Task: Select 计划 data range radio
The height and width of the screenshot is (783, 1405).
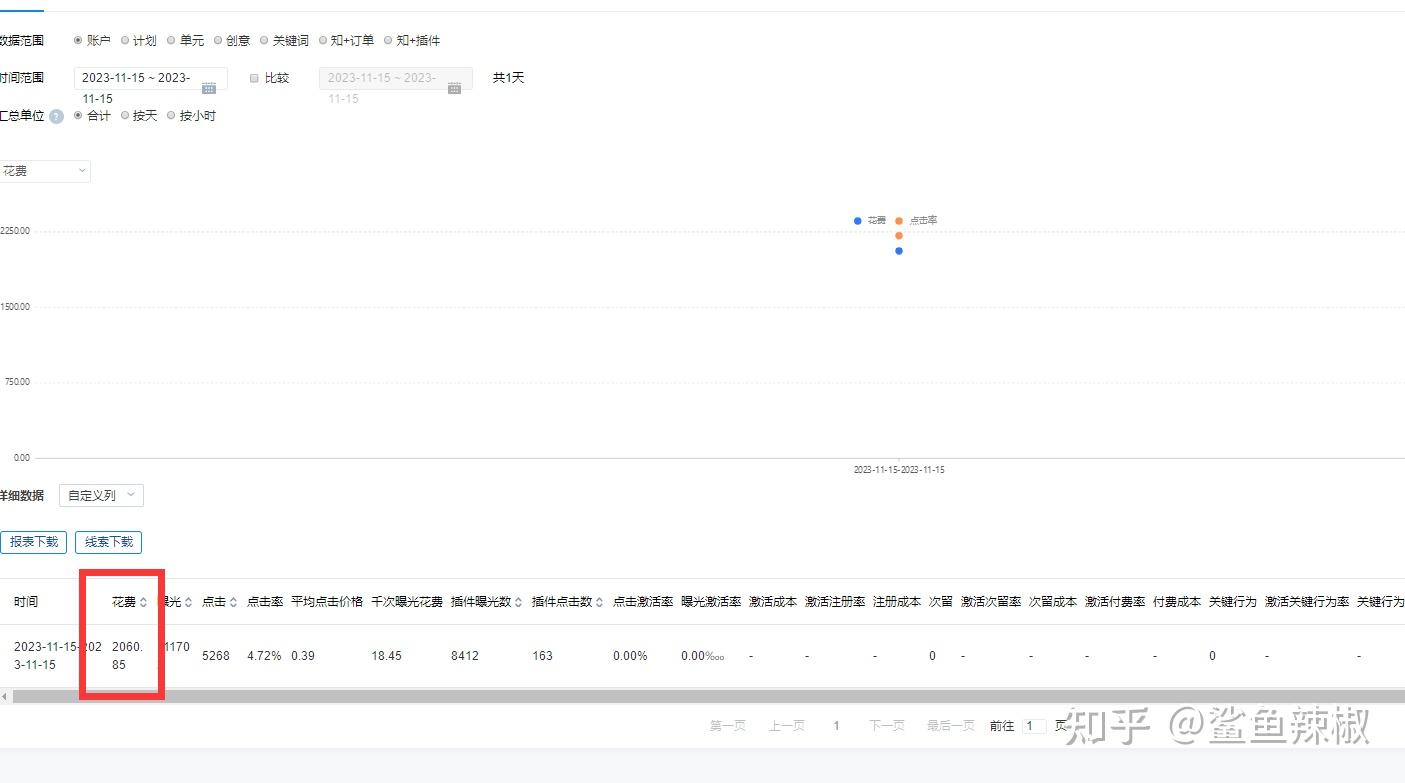Action: pyautogui.click(x=125, y=41)
